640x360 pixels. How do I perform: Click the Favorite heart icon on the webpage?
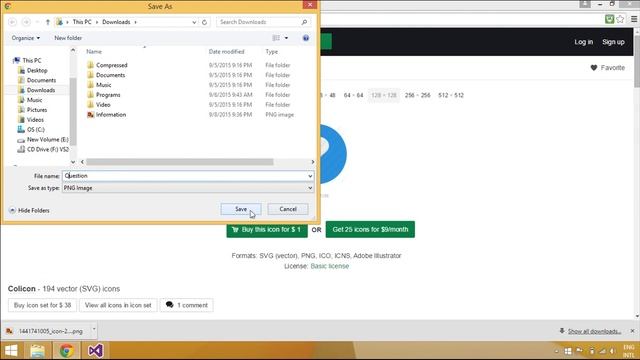(x=594, y=68)
